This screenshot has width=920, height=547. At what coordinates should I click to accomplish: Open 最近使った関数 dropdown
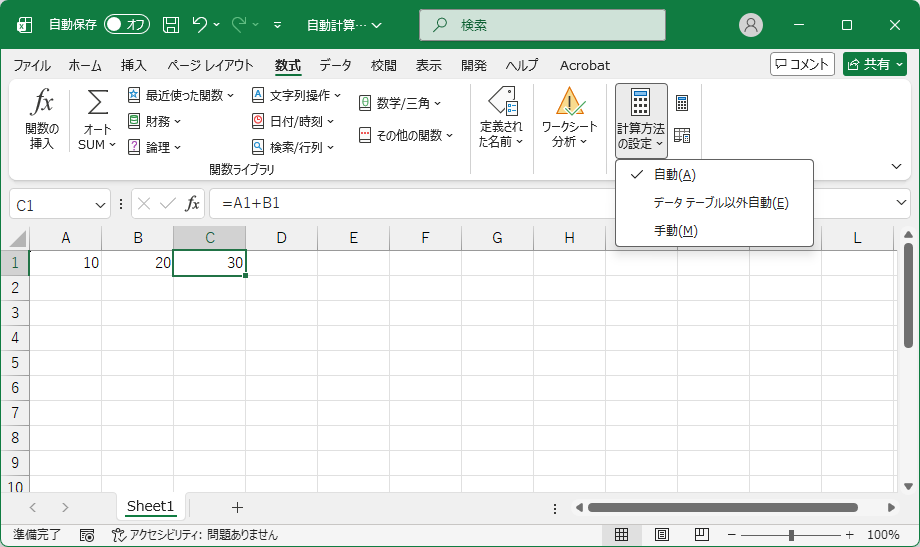point(181,95)
